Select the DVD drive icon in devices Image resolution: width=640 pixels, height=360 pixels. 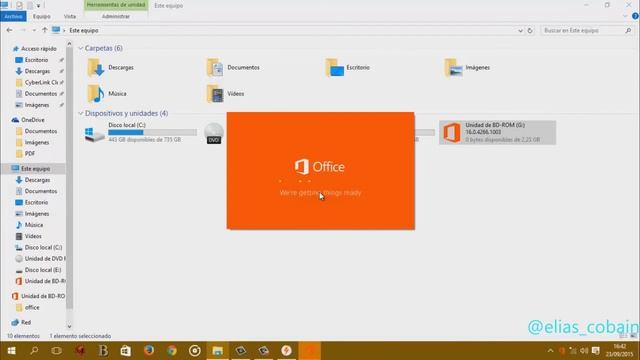click(214, 133)
